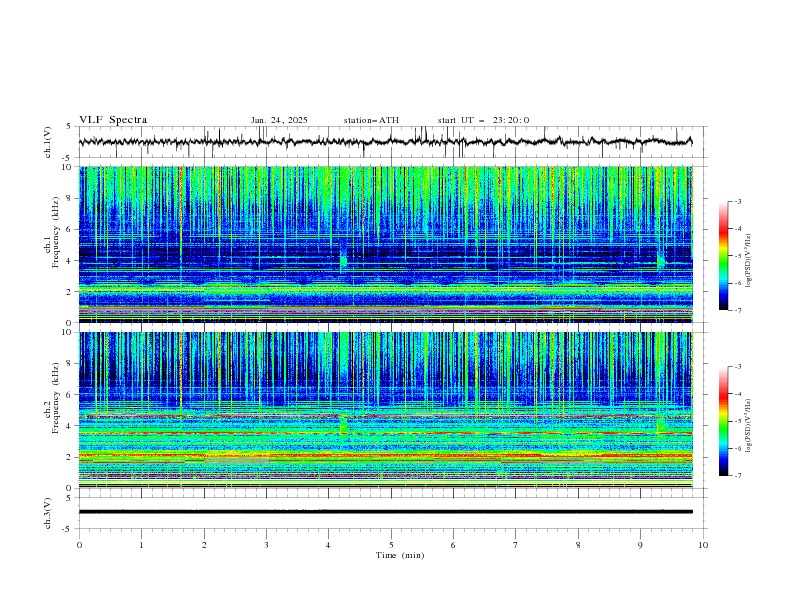Click the time axis tick label "1"
The height and width of the screenshot is (612, 792).
141,545
